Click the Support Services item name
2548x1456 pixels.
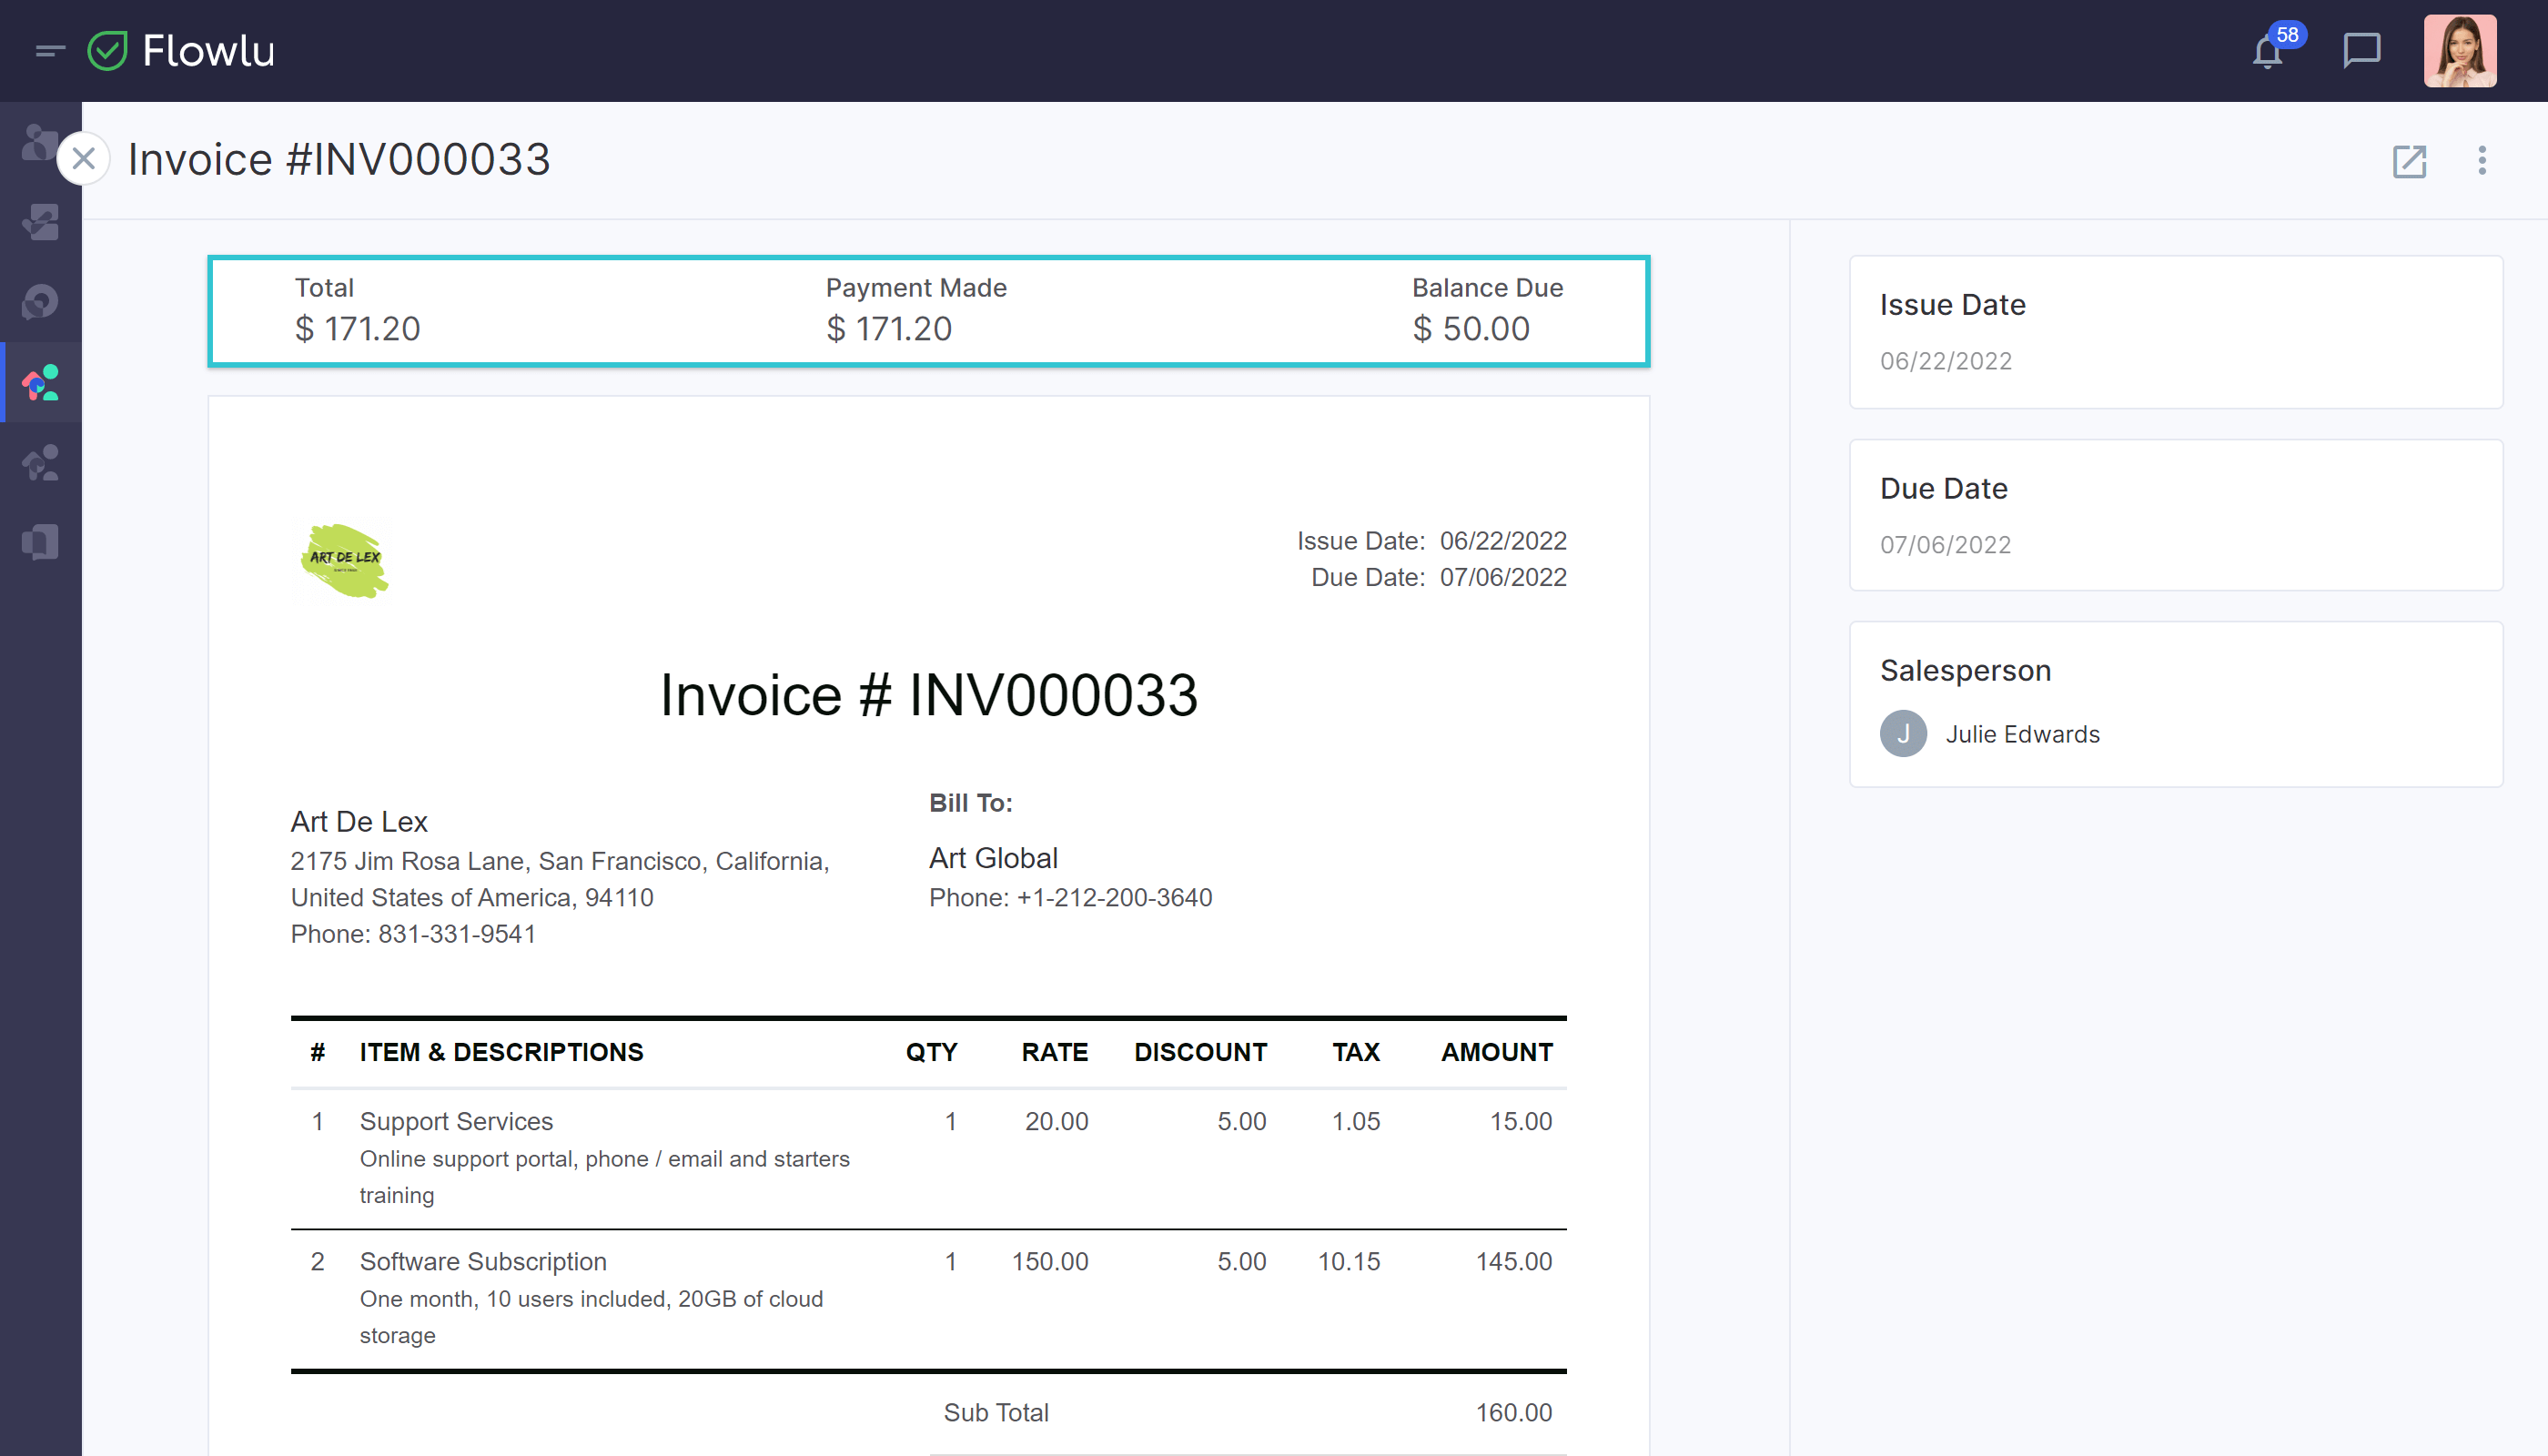pyautogui.click(x=456, y=1122)
